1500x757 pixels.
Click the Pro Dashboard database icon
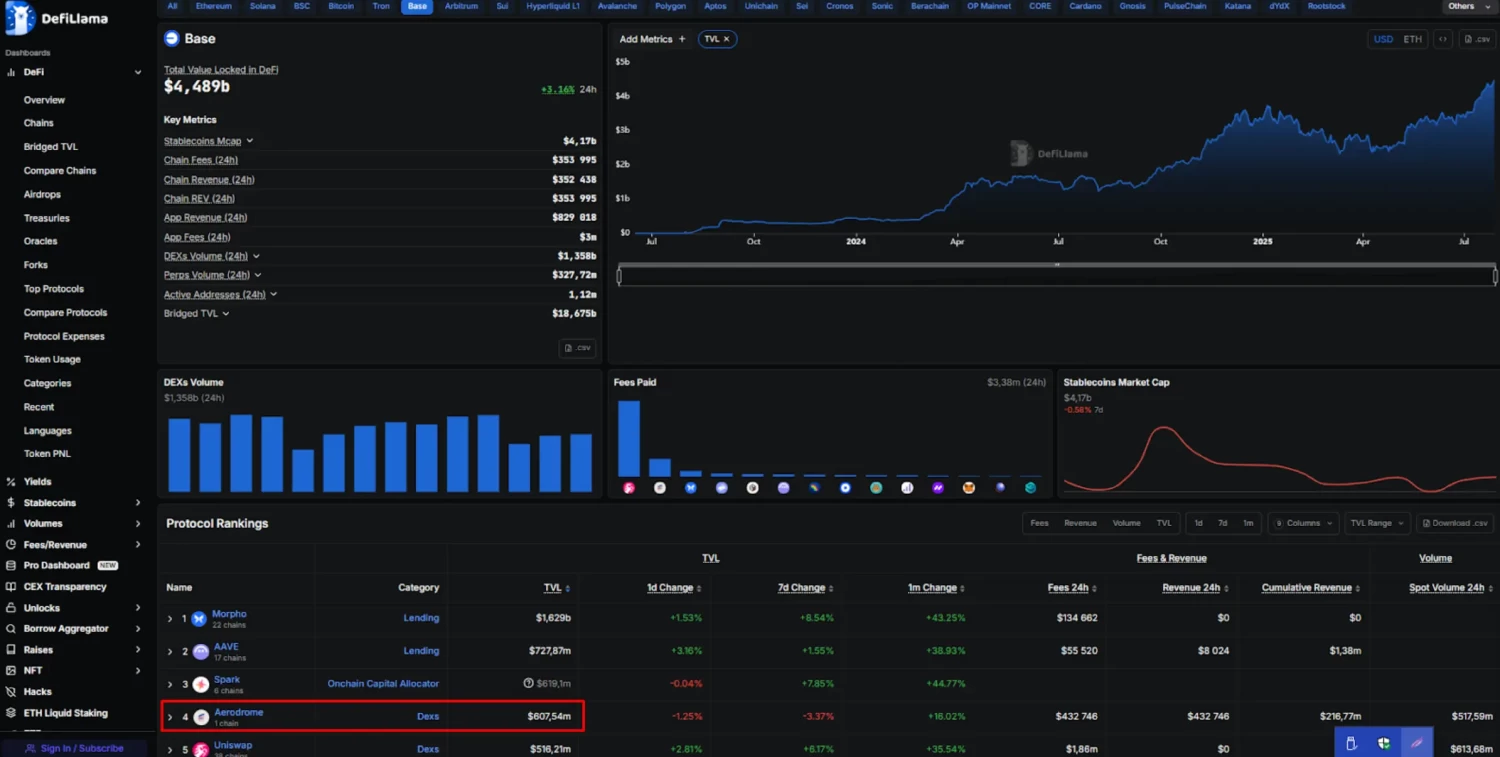(11, 566)
